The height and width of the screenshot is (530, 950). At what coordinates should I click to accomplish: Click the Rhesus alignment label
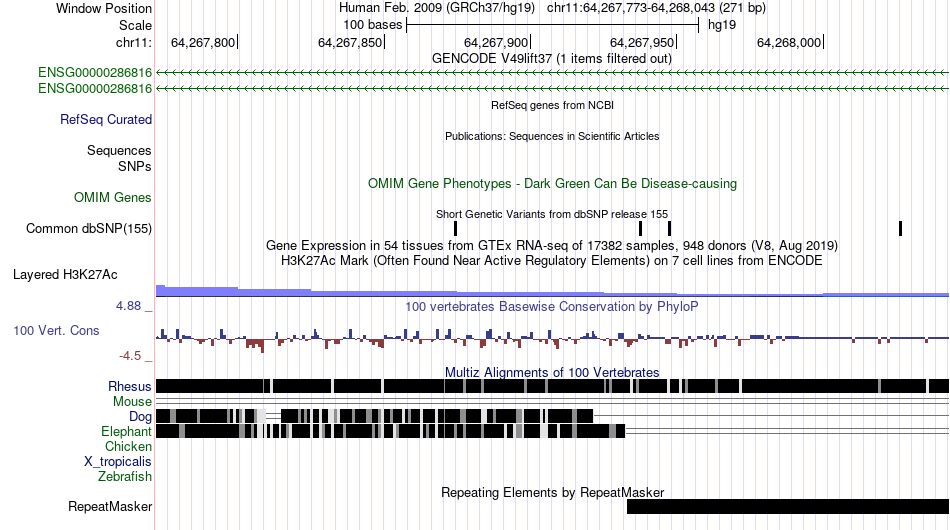(130, 386)
